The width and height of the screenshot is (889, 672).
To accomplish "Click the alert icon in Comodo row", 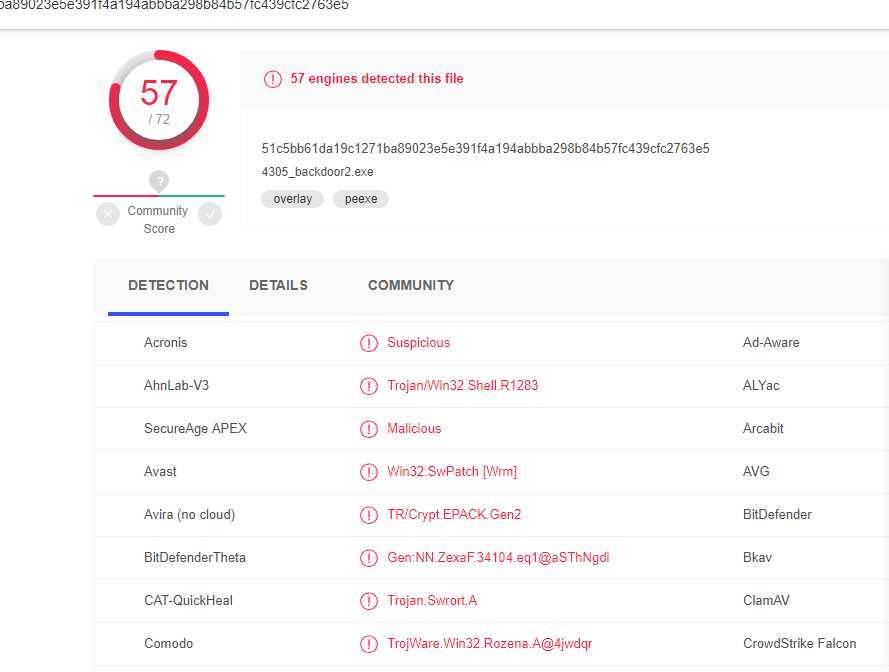I will click(x=369, y=644).
